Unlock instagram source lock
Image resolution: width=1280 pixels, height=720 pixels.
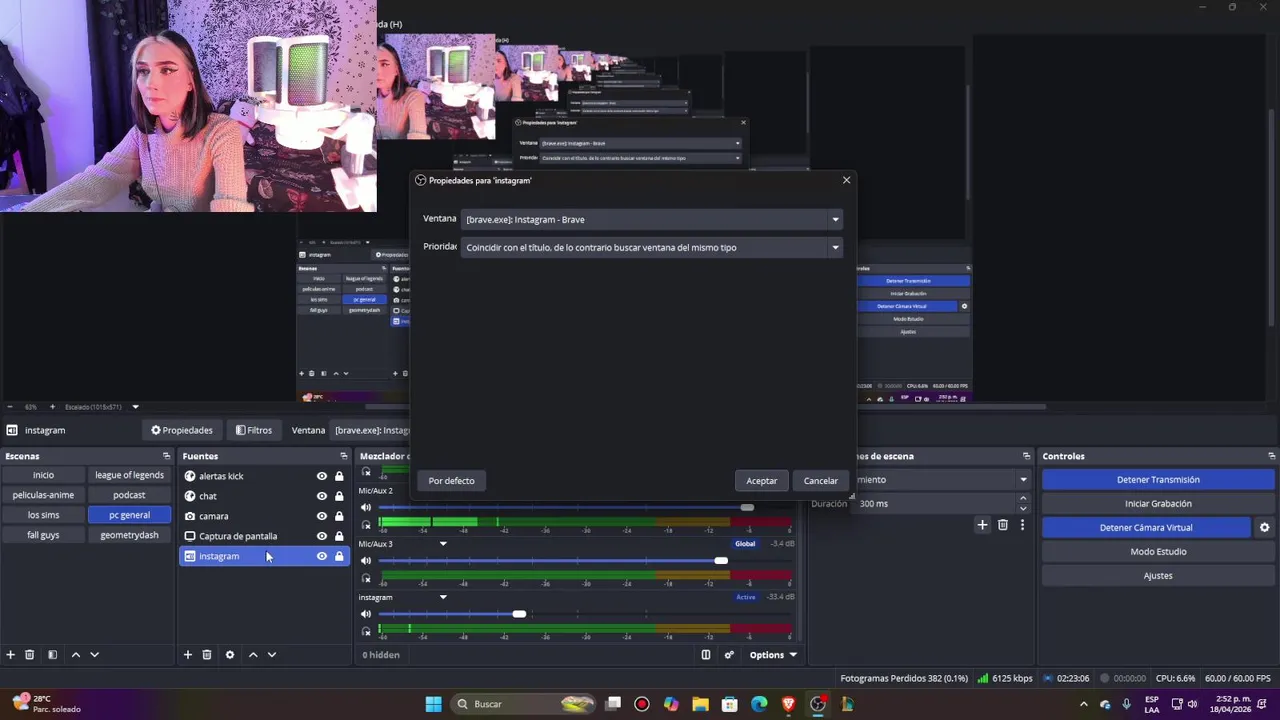[339, 556]
